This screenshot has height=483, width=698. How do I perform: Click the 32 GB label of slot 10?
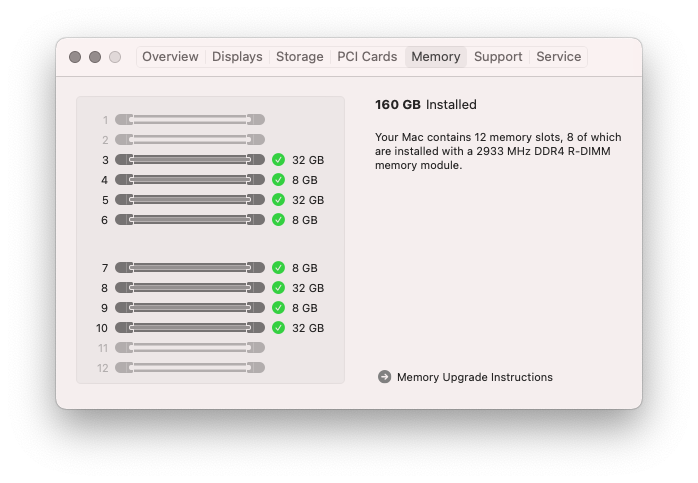tap(308, 328)
